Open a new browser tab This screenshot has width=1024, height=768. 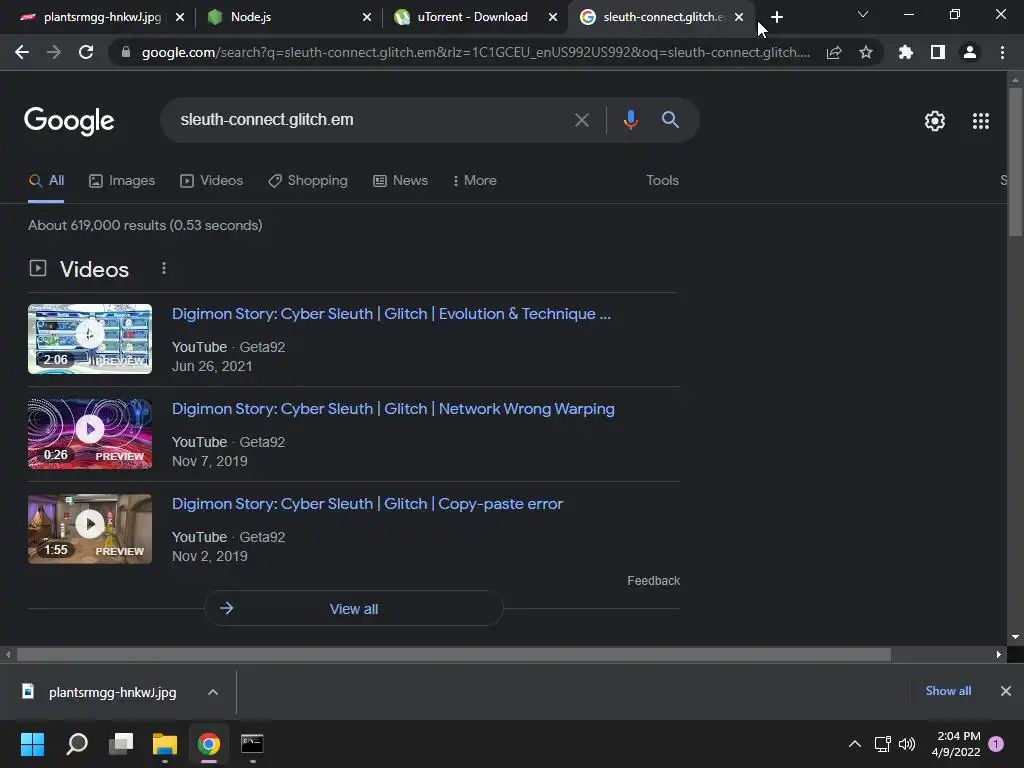(x=776, y=17)
